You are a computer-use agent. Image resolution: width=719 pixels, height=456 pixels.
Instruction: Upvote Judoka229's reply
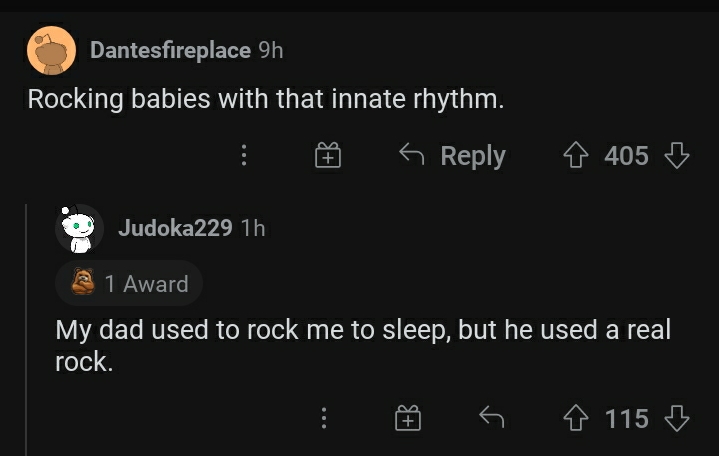tap(577, 419)
